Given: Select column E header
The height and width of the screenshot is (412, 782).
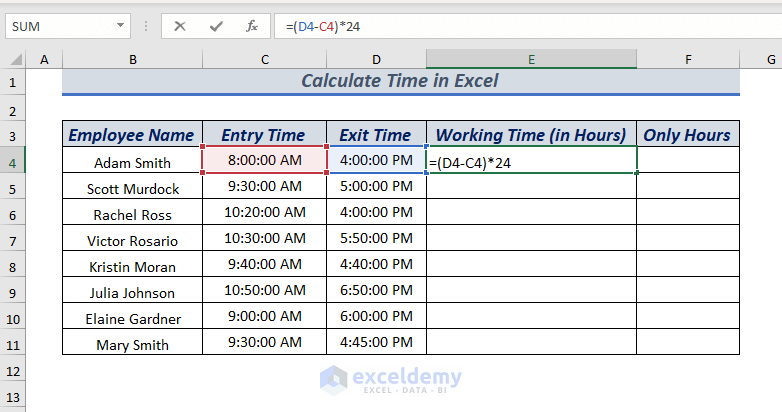Looking at the screenshot, I should click(531, 61).
